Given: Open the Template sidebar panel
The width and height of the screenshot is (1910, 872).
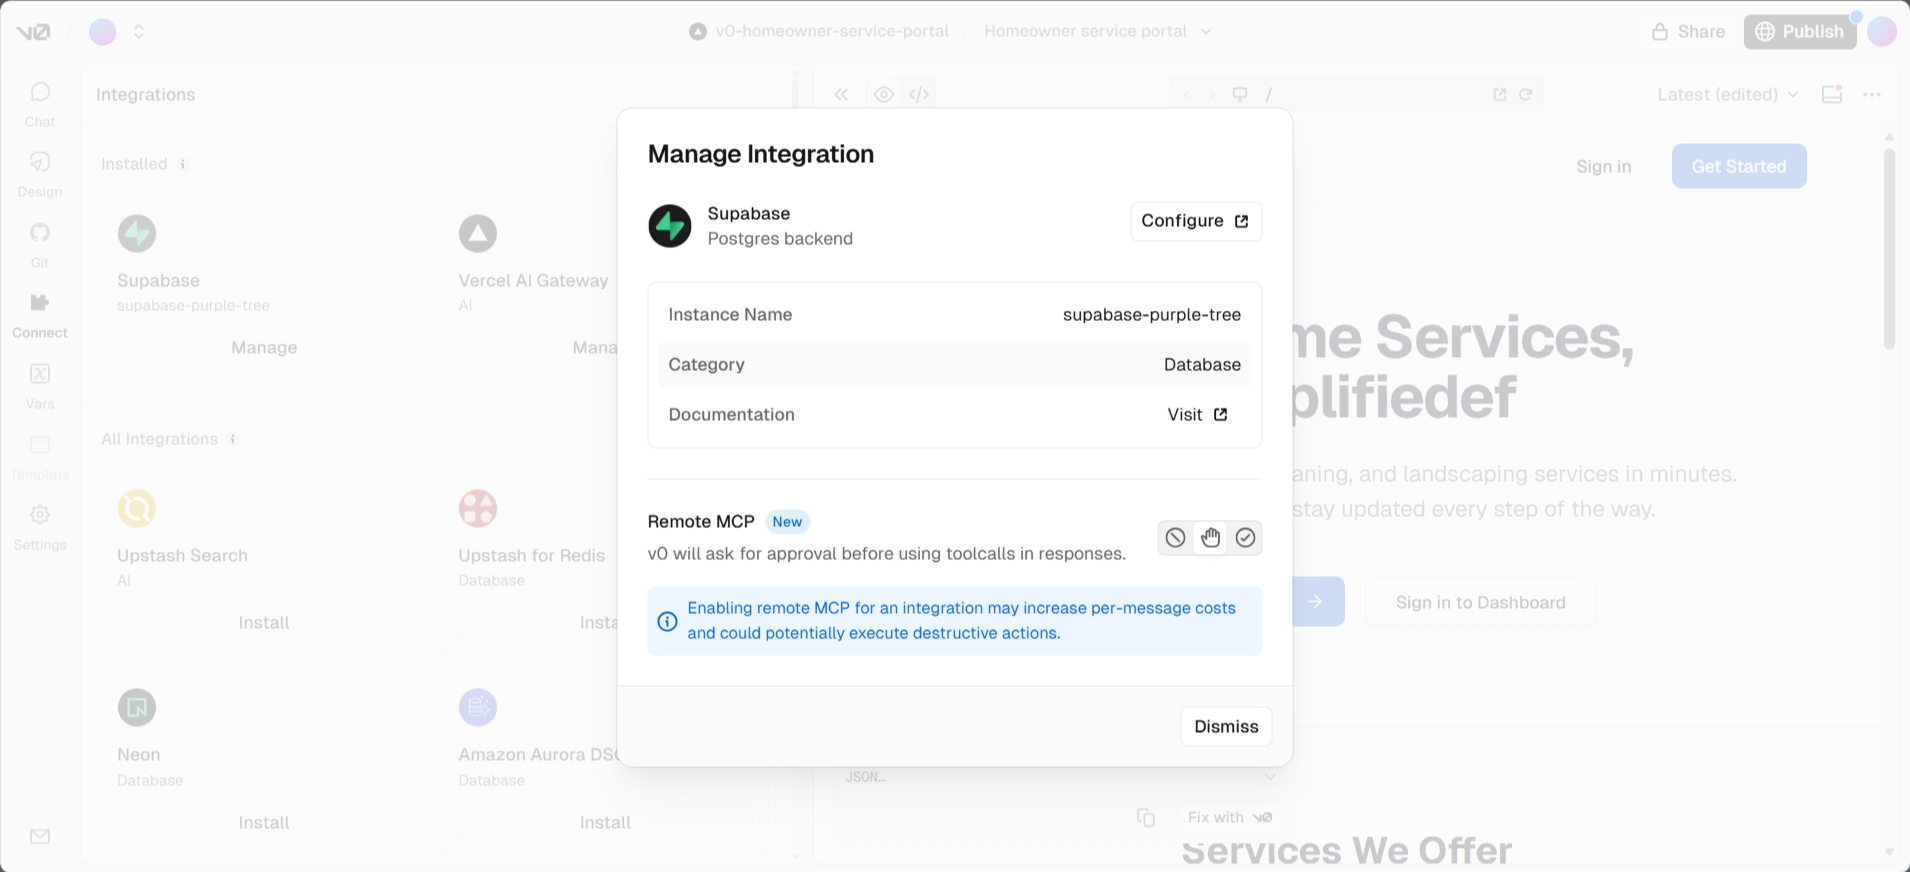Looking at the screenshot, I should [x=40, y=457].
